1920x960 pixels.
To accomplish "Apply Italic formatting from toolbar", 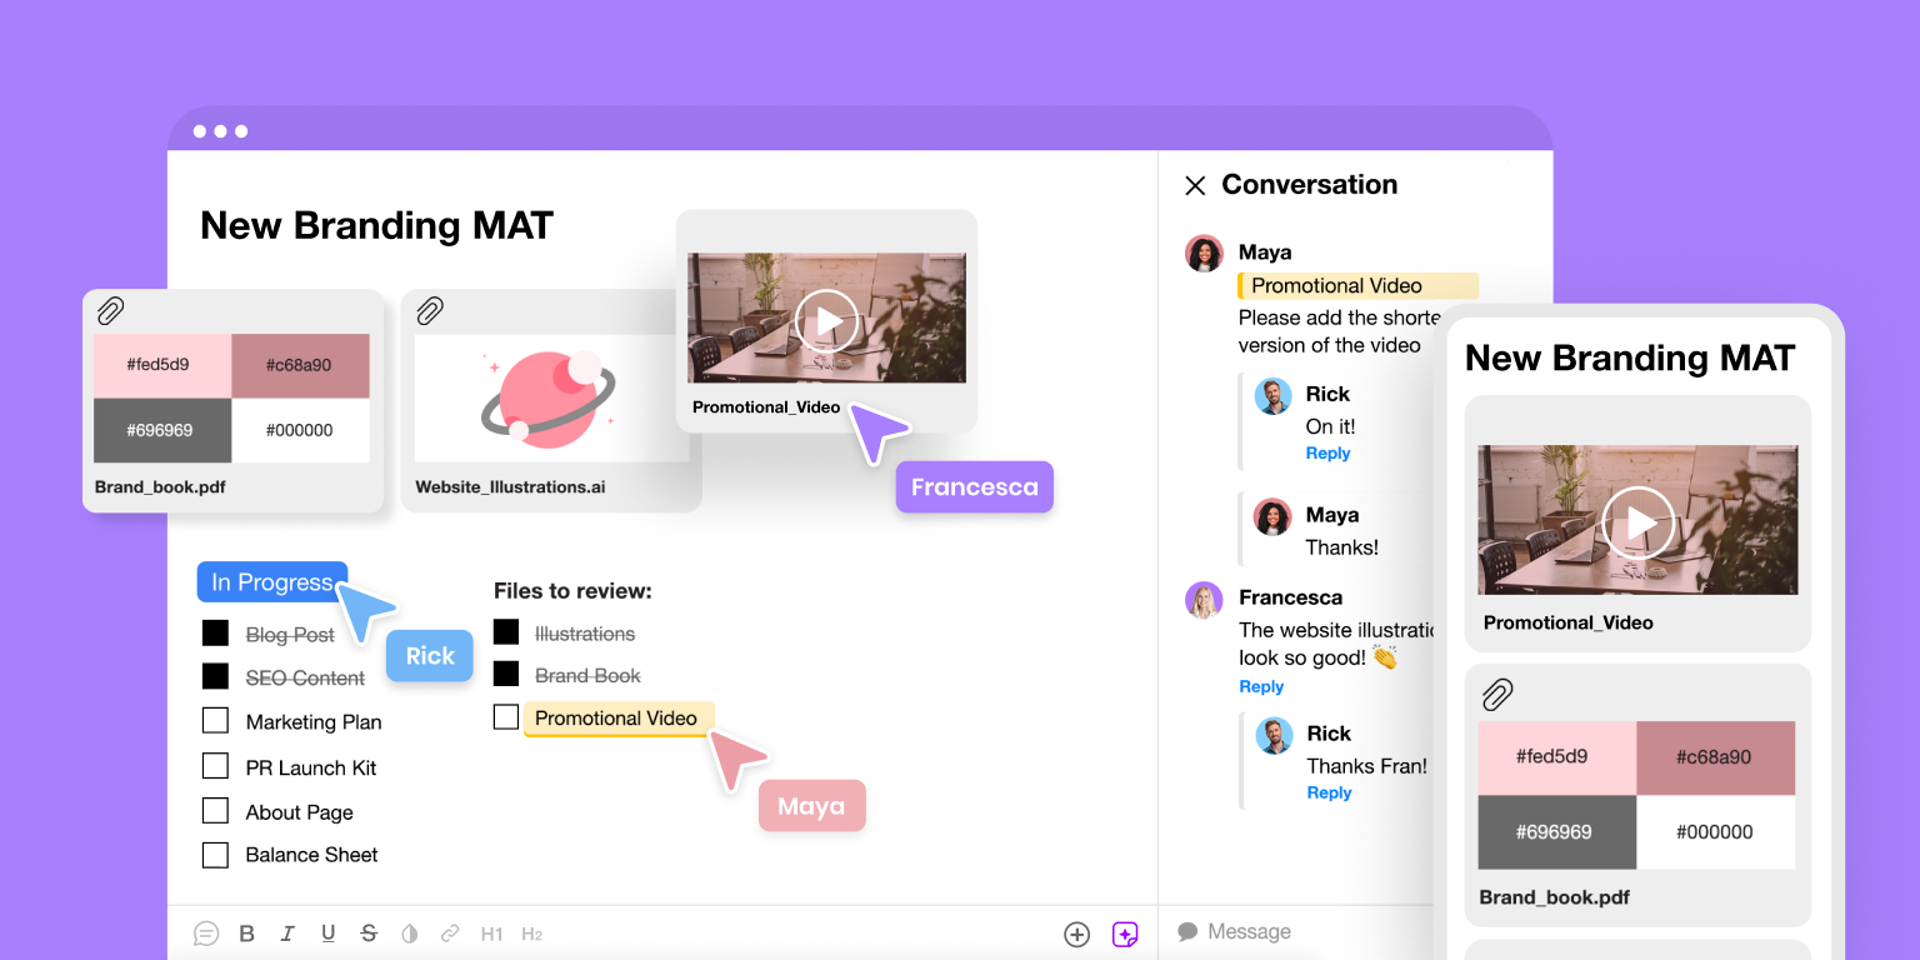I will pos(288,933).
